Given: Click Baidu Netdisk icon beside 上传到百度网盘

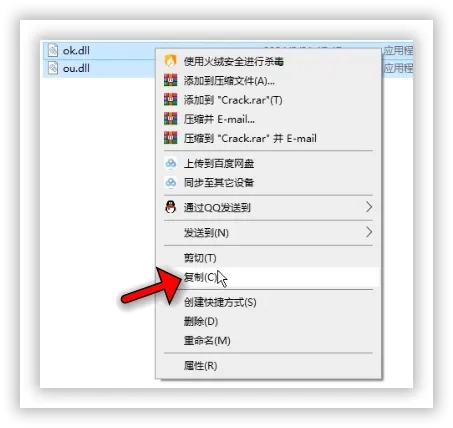Looking at the screenshot, I should (171, 163).
